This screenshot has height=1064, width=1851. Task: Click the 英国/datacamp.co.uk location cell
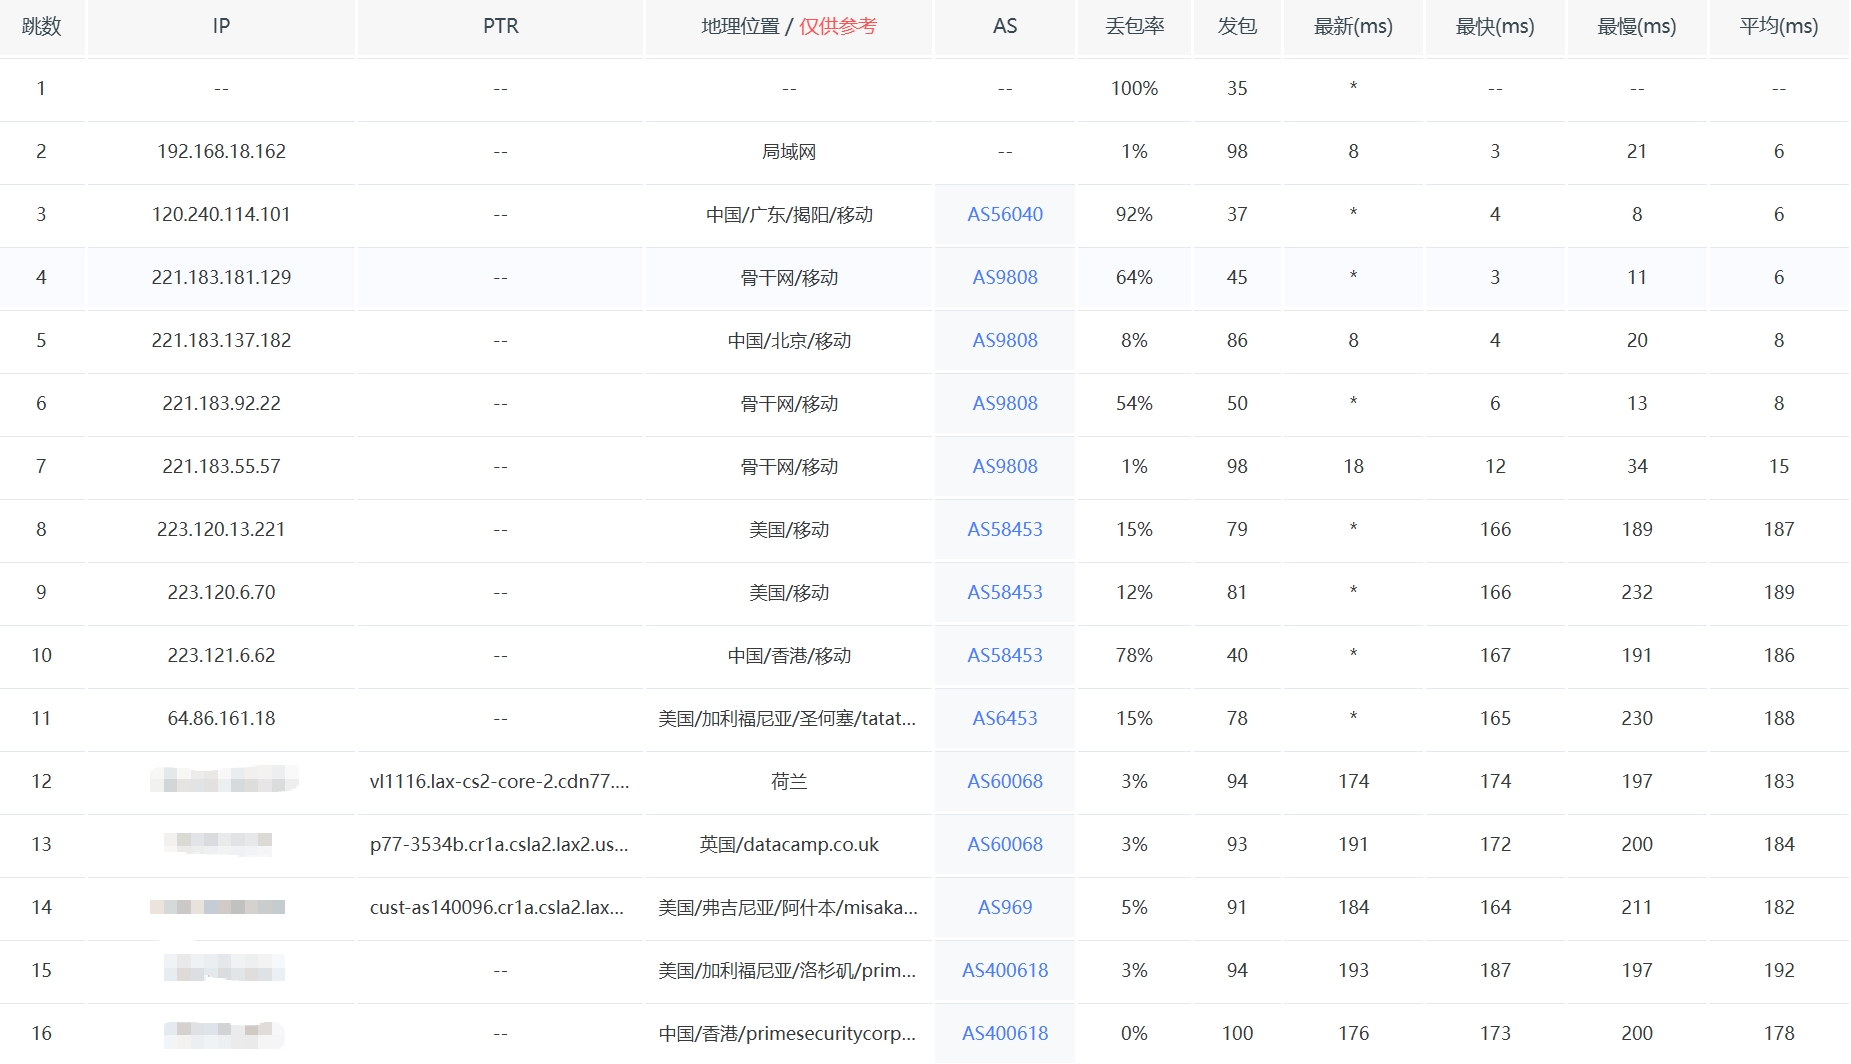(789, 844)
